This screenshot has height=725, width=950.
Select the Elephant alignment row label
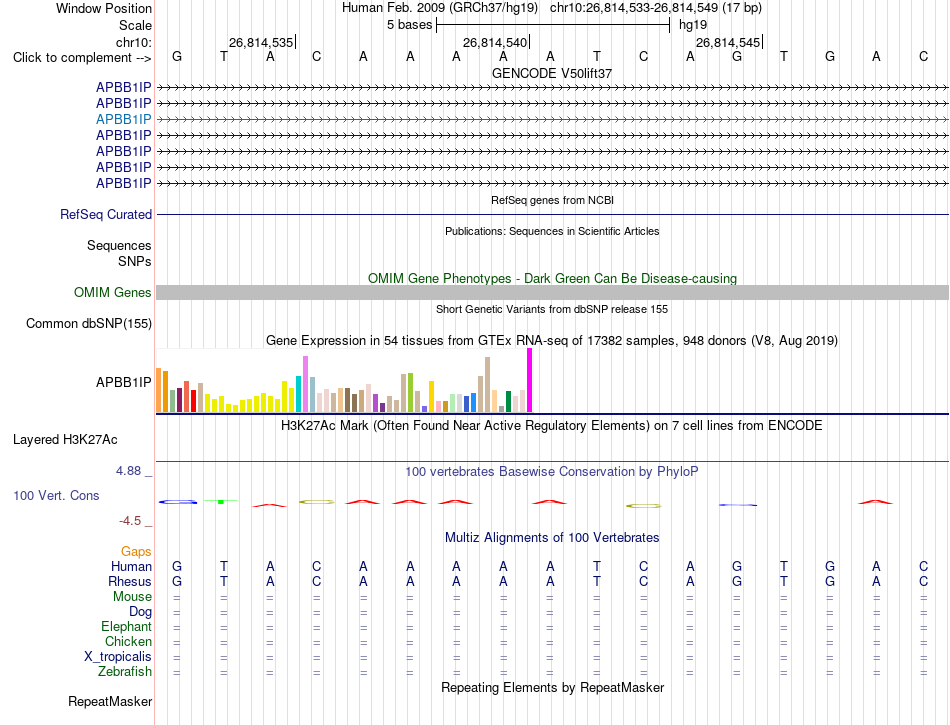tap(126, 627)
